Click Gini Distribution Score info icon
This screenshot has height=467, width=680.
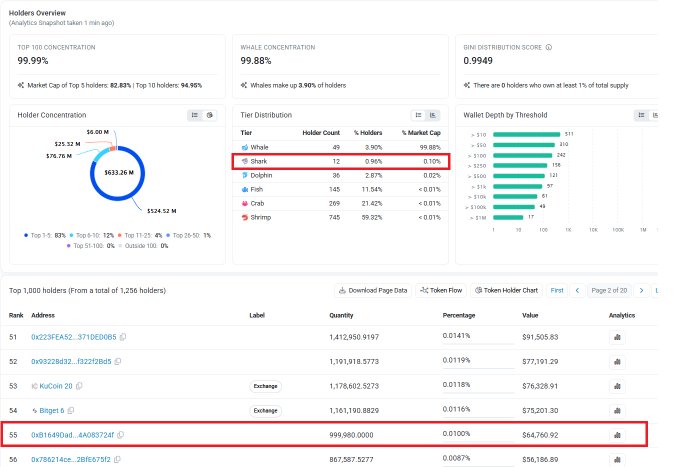[549, 47]
